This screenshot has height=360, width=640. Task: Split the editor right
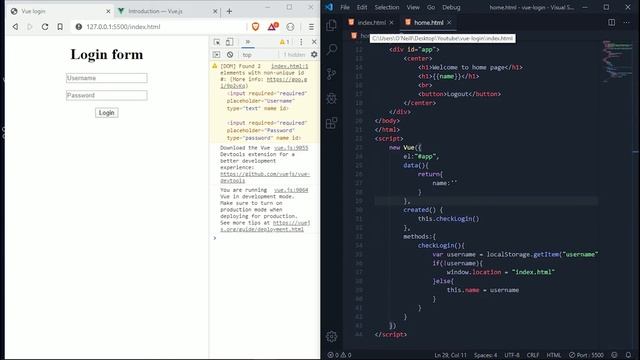pyautogui.click(x=611, y=22)
